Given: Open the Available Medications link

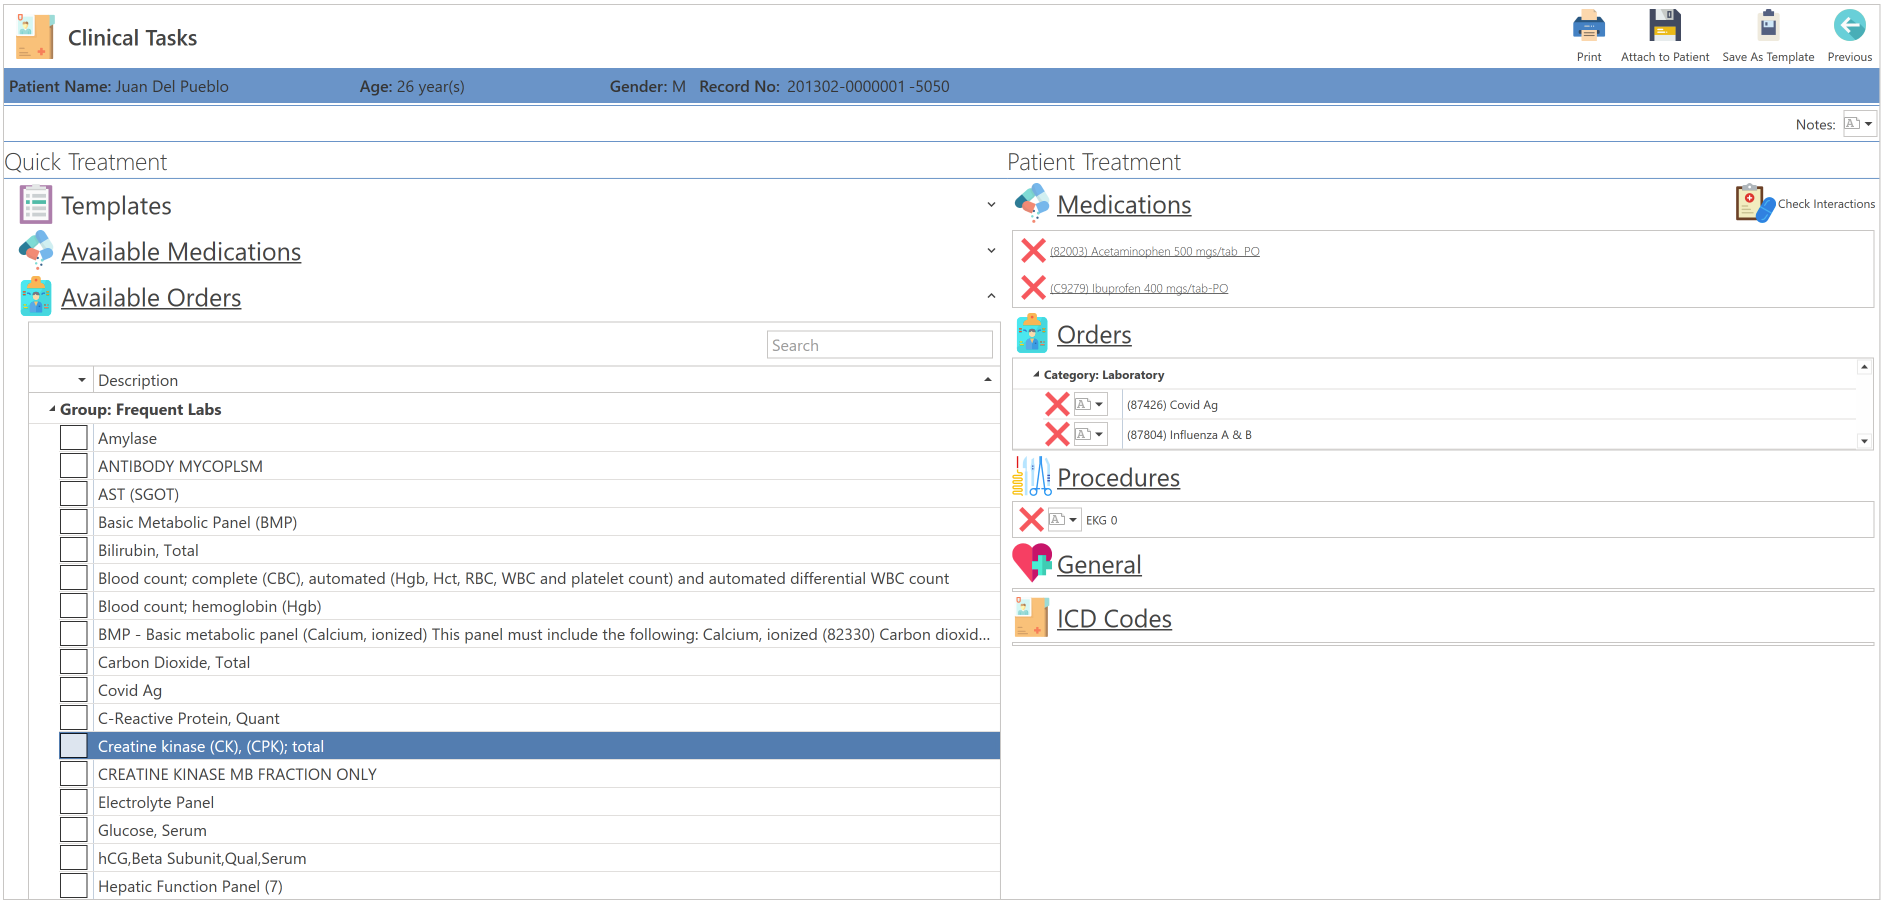Looking at the screenshot, I should pyautogui.click(x=181, y=251).
